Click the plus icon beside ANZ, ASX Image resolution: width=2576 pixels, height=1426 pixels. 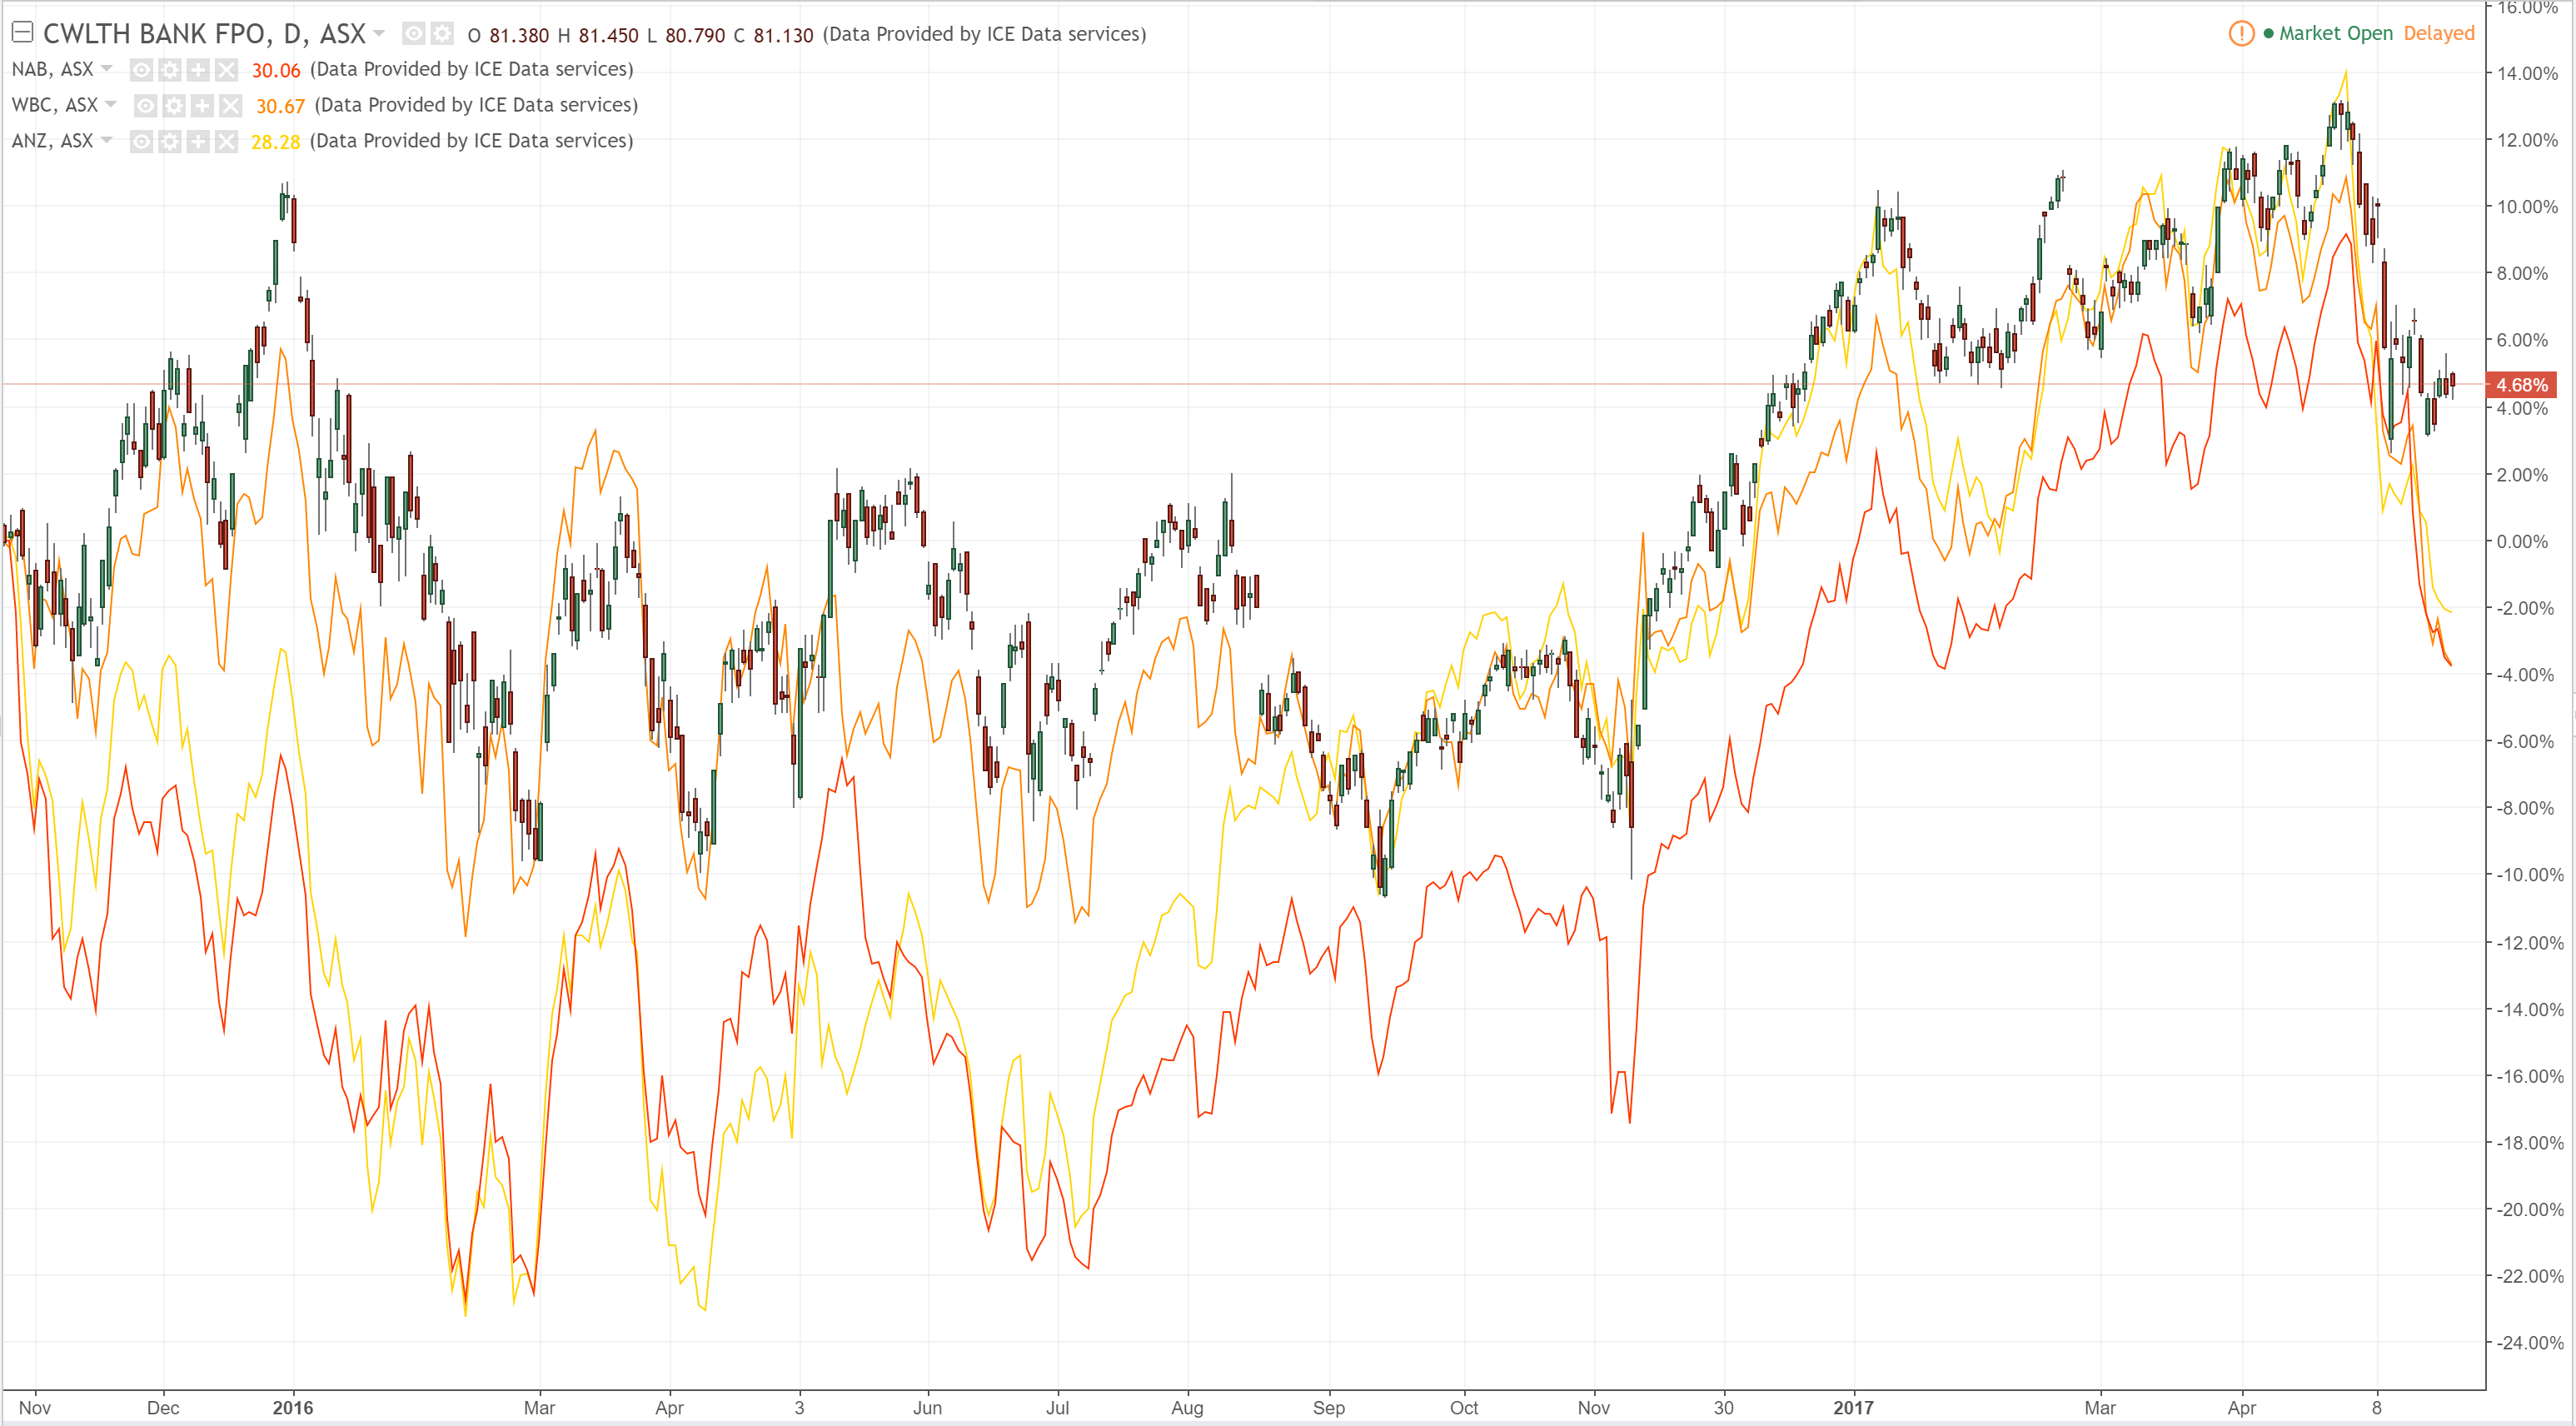pos(198,142)
